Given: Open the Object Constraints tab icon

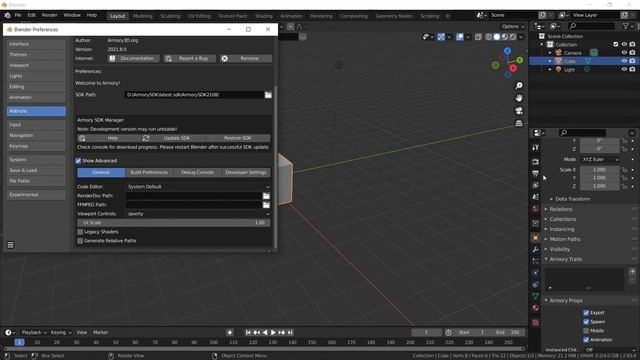Looking at the screenshot, I should pyautogui.click(x=536, y=284).
